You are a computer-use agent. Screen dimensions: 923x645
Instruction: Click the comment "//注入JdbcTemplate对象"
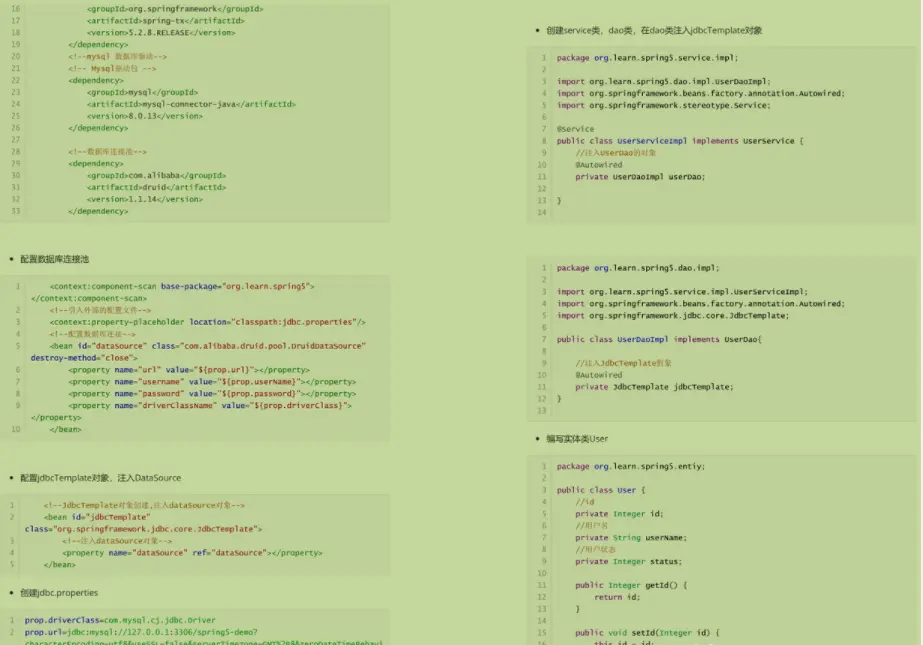tap(624, 363)
